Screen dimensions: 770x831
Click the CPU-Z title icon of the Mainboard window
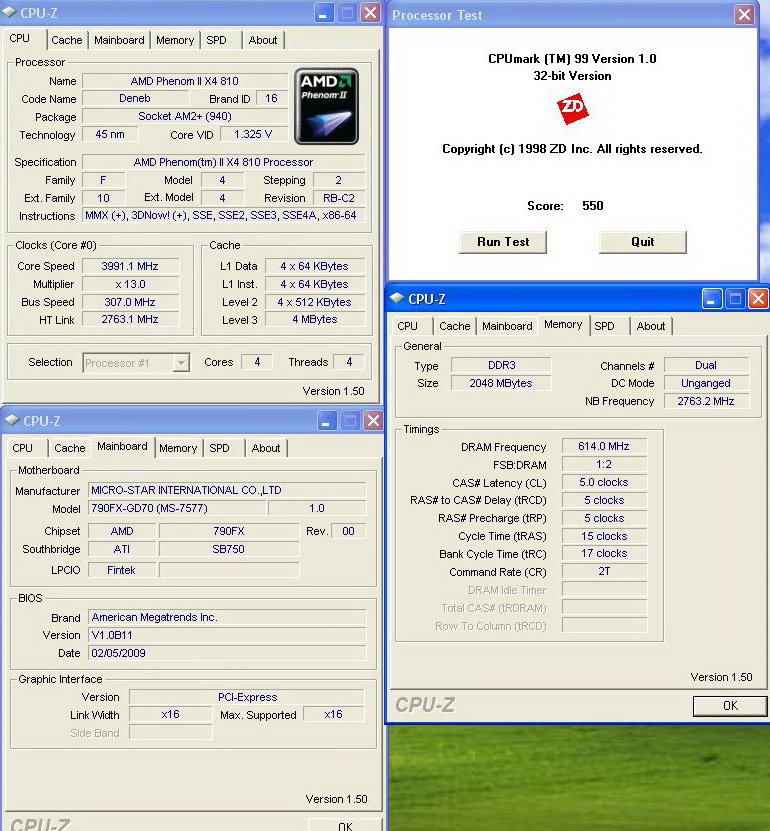point(12,421)
